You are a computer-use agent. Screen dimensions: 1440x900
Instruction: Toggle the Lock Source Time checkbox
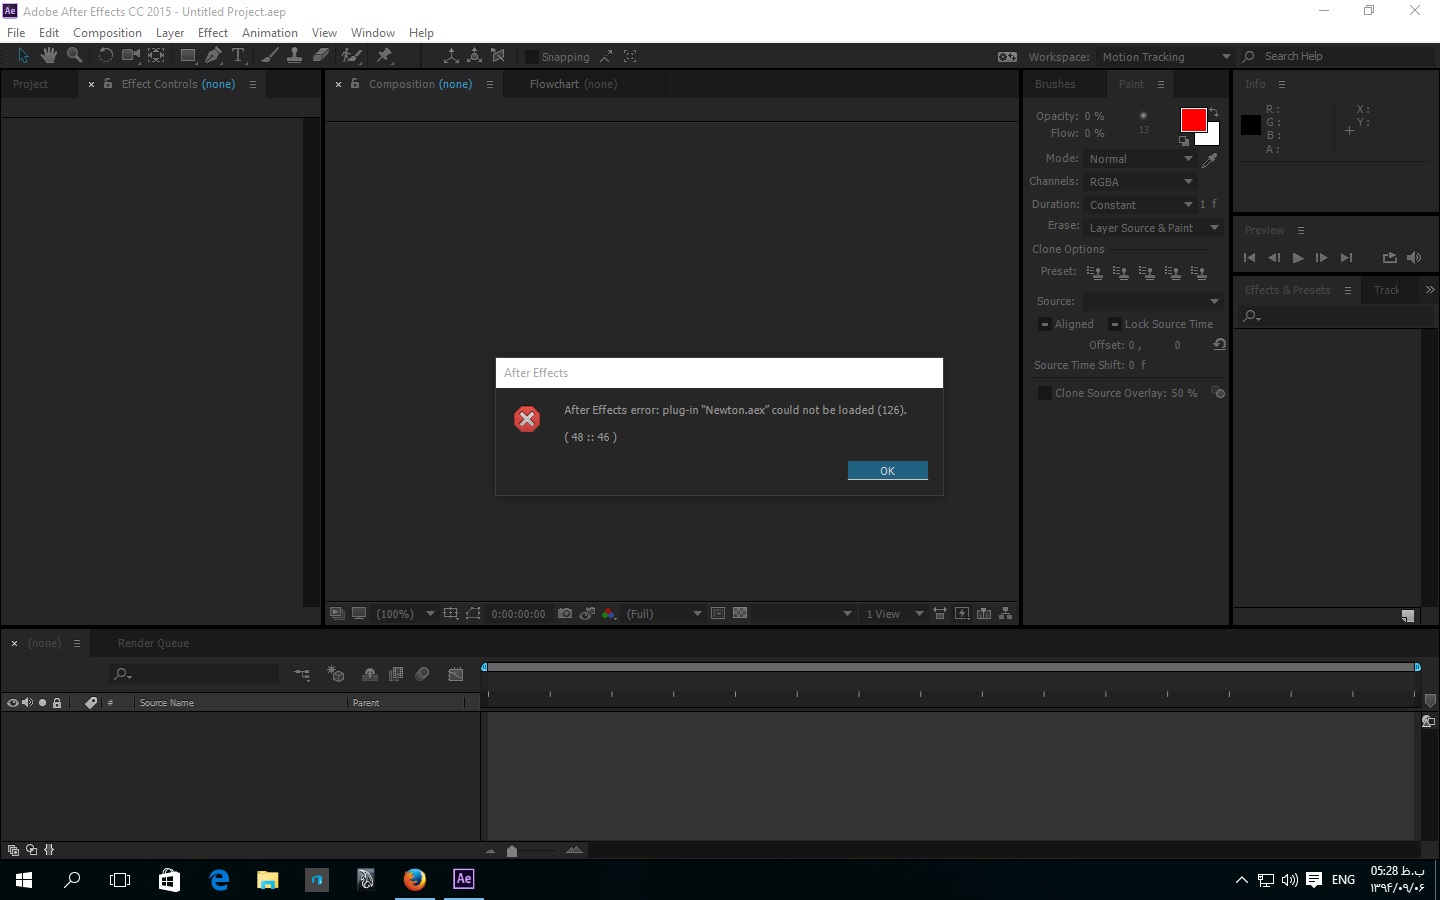click(1115, 324)
